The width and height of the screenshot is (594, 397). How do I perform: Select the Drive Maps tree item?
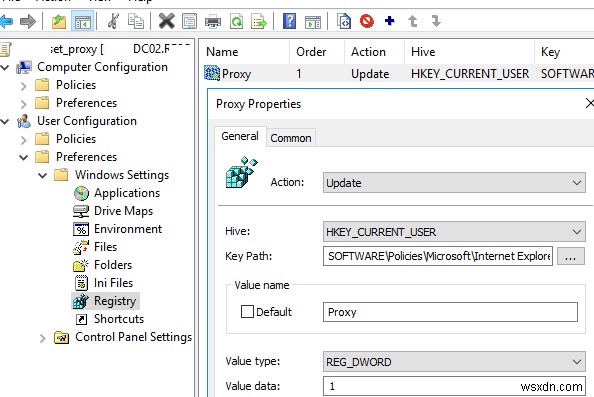pyautogui.click(x=123, y=211)
